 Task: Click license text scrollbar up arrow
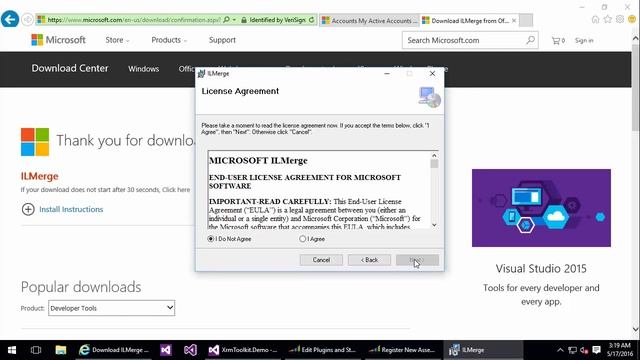(434, 155)
